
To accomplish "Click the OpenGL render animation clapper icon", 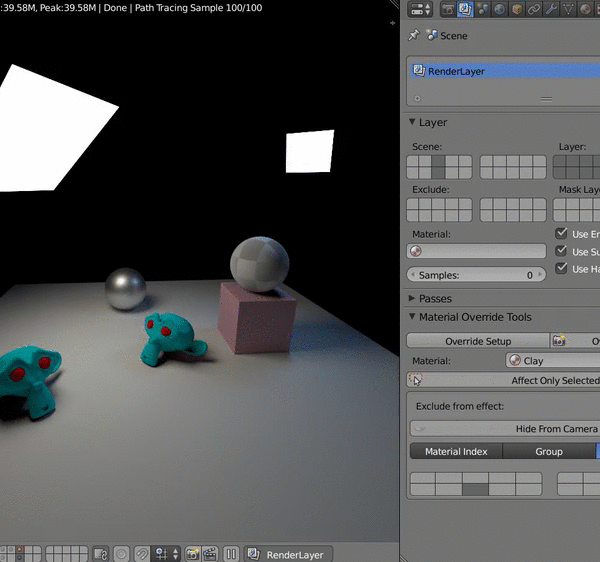I will pyautogui.click(x=210, y=554).
